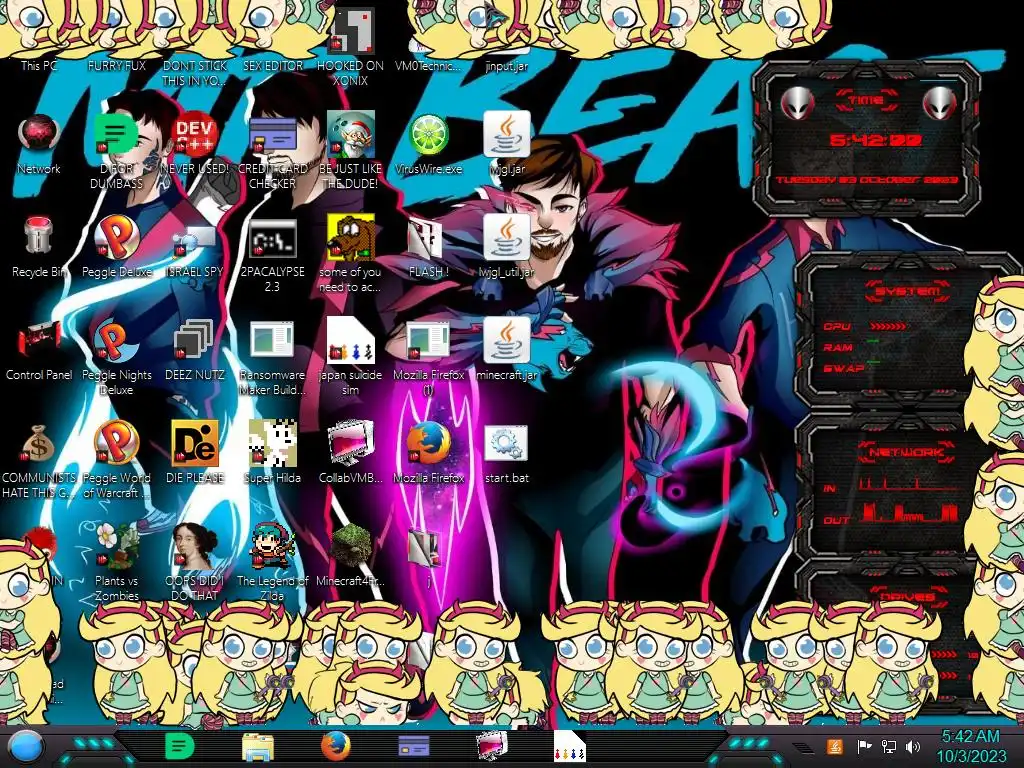1024x768 pixels.
Task: Open the Network desktop icon
Action: tap(39, 135)
